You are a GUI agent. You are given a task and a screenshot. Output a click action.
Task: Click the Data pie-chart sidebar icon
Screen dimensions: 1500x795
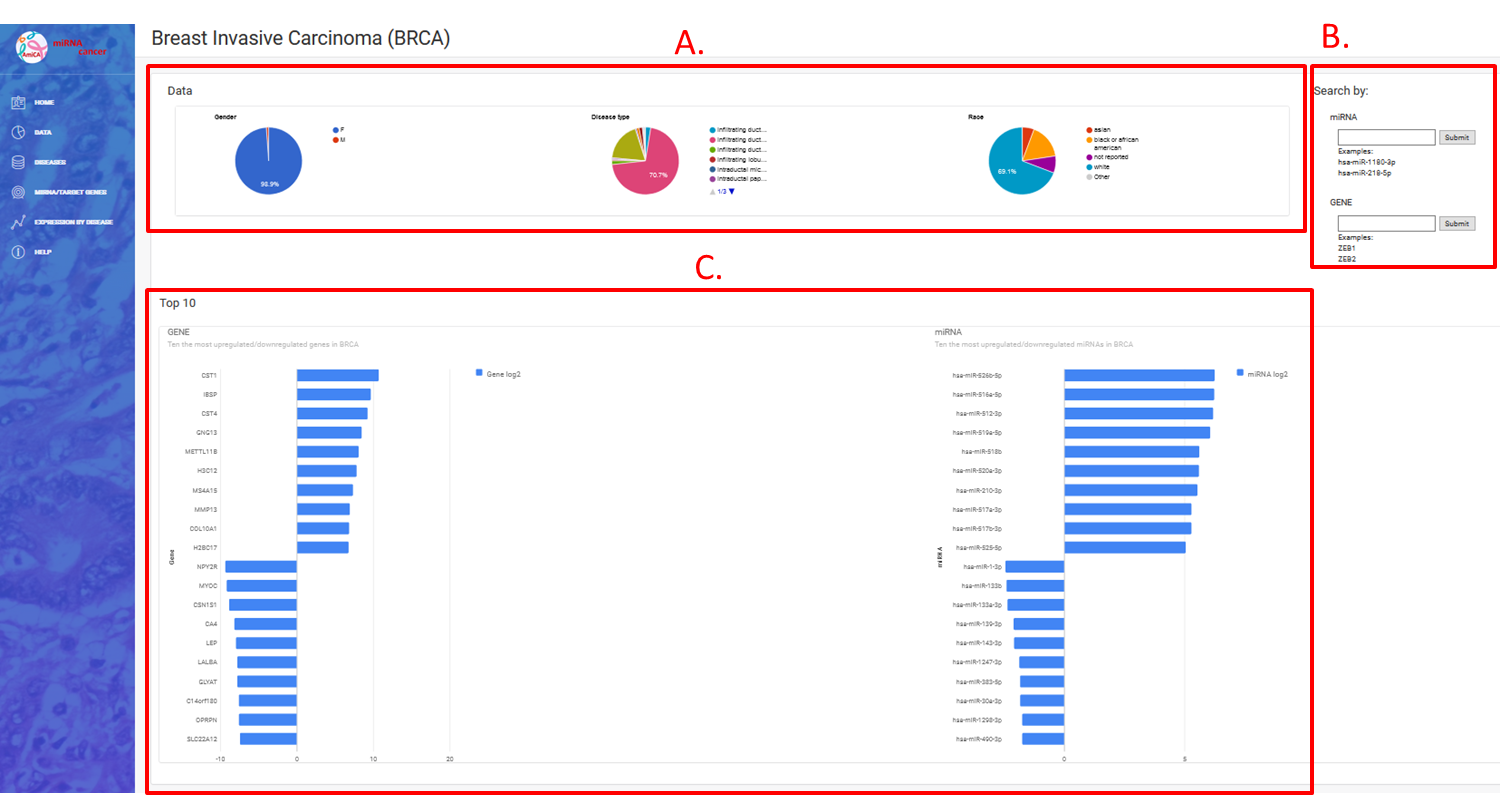(18, 132)
